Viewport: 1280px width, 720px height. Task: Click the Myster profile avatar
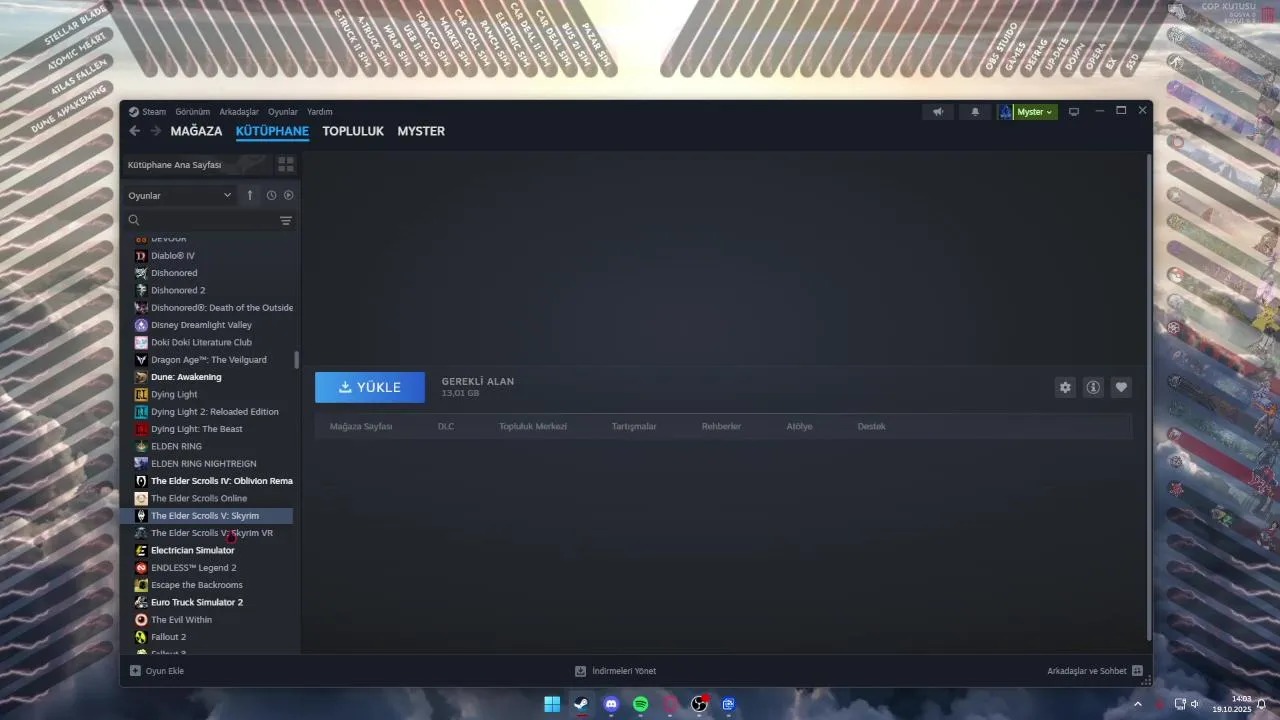1006,112
